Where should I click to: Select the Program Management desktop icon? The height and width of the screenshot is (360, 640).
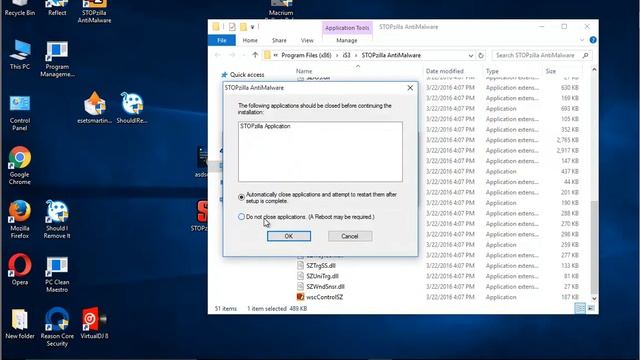click(57, 59)
